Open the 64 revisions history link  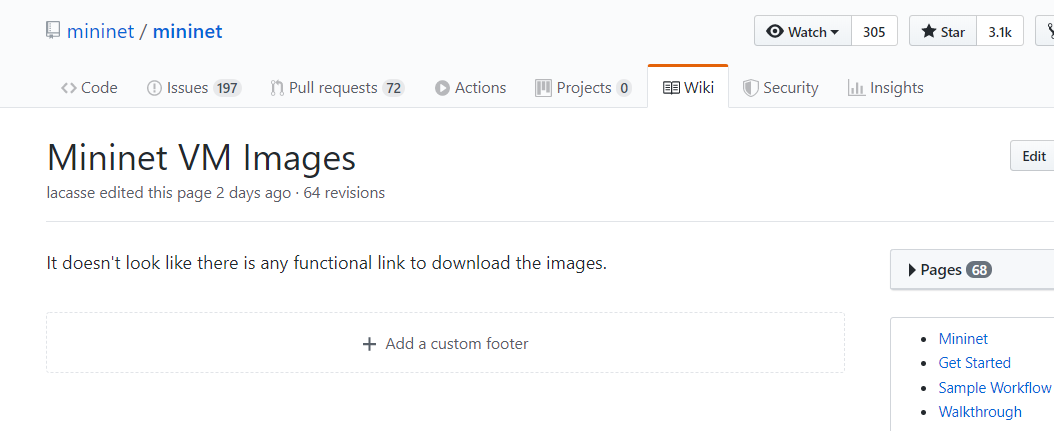[344, 193]
